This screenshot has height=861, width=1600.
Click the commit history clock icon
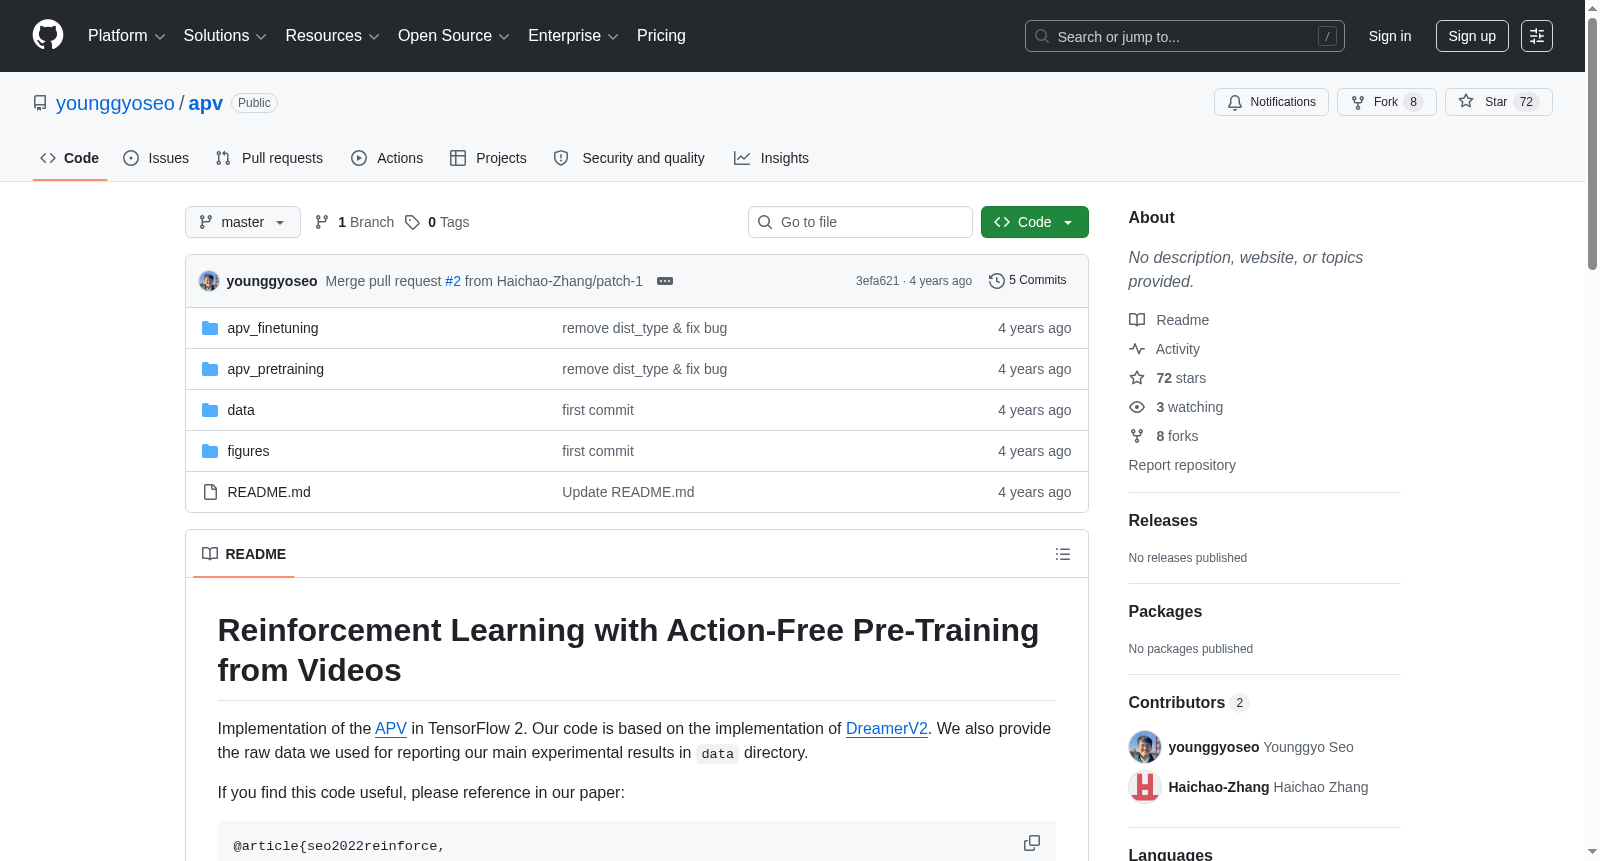click(996, 281)
